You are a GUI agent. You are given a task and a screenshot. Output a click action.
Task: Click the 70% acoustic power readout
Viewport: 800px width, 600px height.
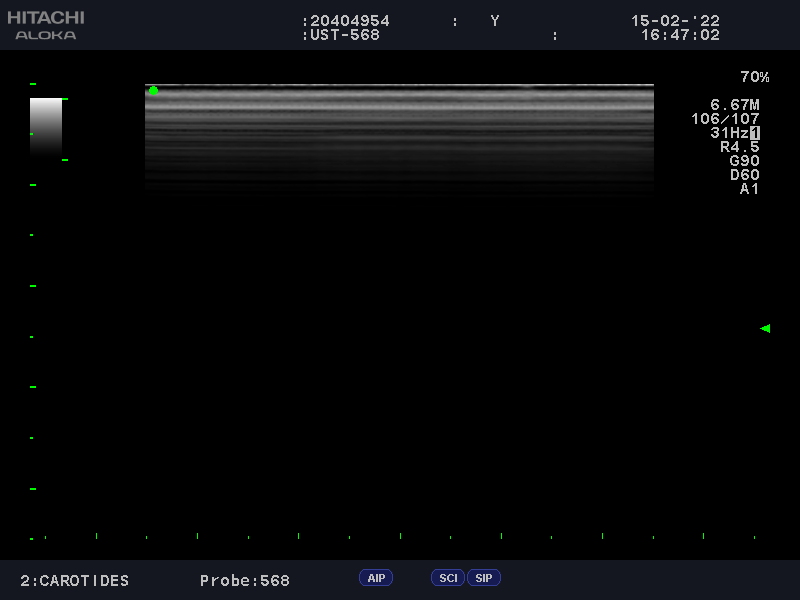(754, 77)
